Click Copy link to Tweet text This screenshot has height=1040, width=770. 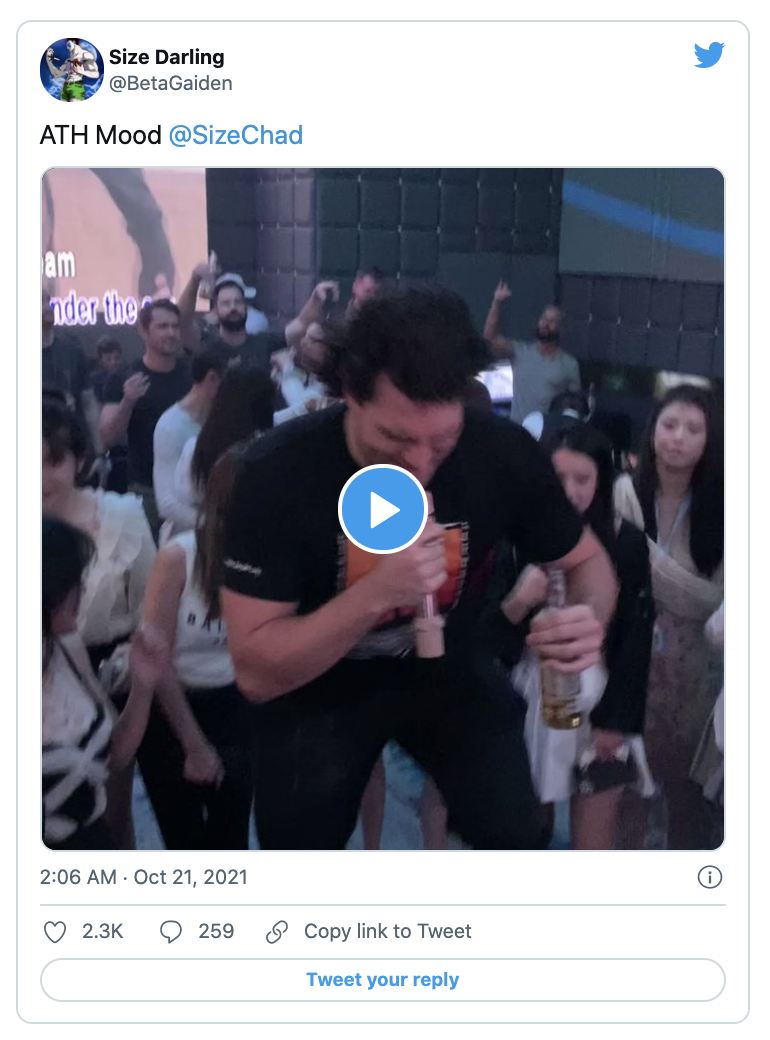[x=387, y=932]
